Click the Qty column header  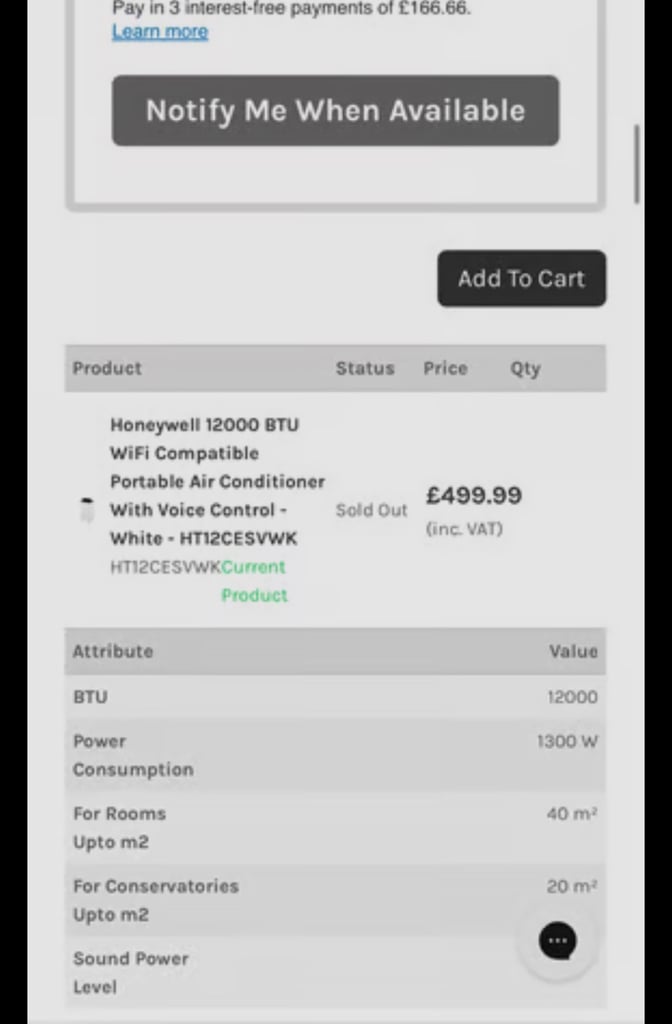pyautogui.click(x=525, y=369)
